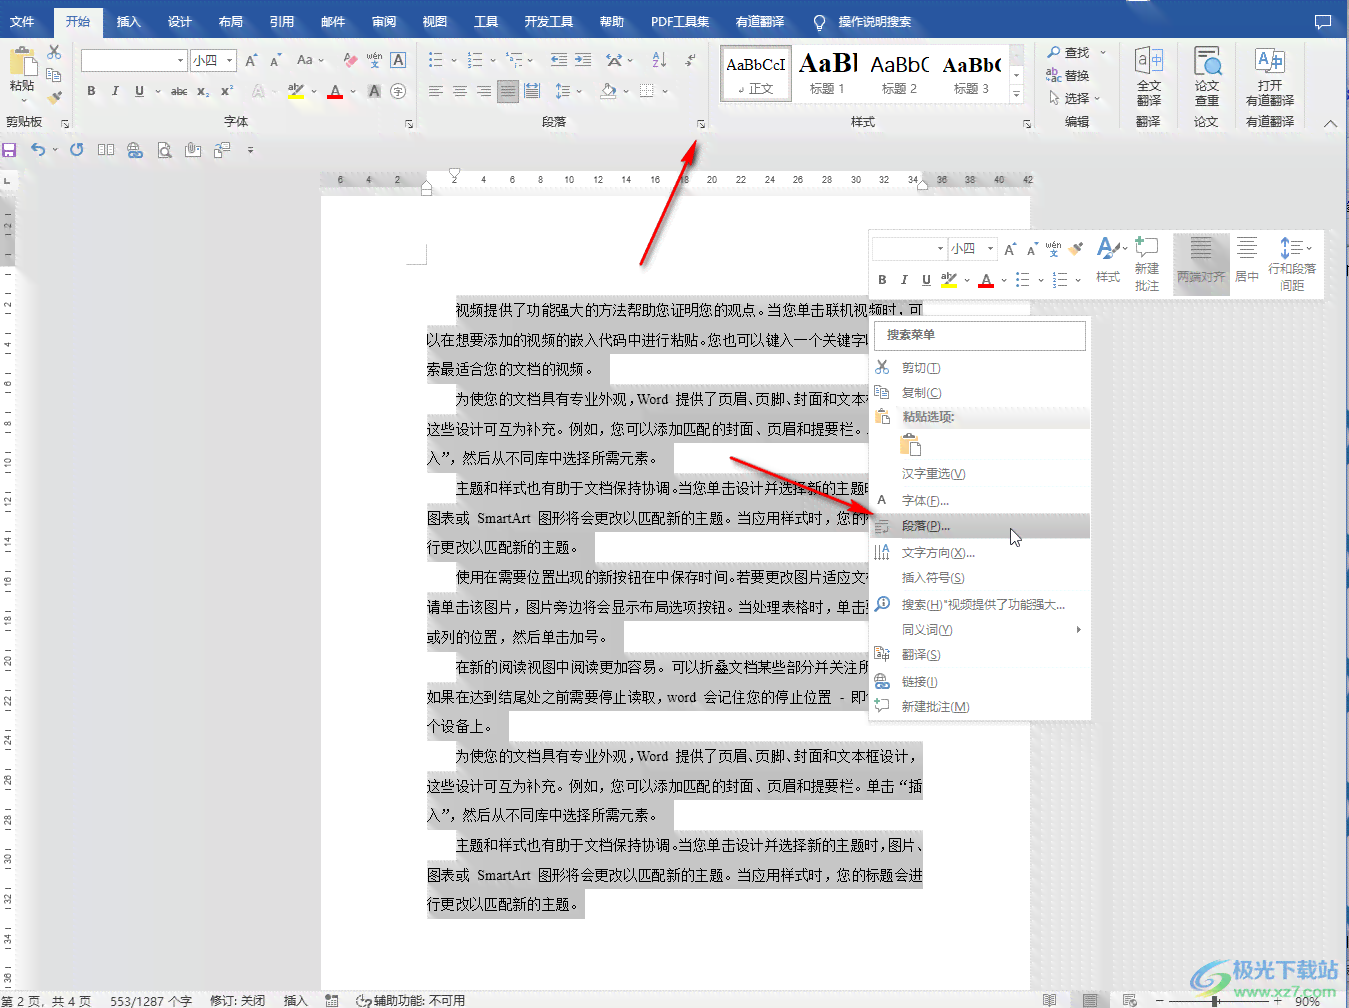1349x1008 pixels.
Task: Open the paragraph group dialog launcher
Action: click(x=701, y=124)
